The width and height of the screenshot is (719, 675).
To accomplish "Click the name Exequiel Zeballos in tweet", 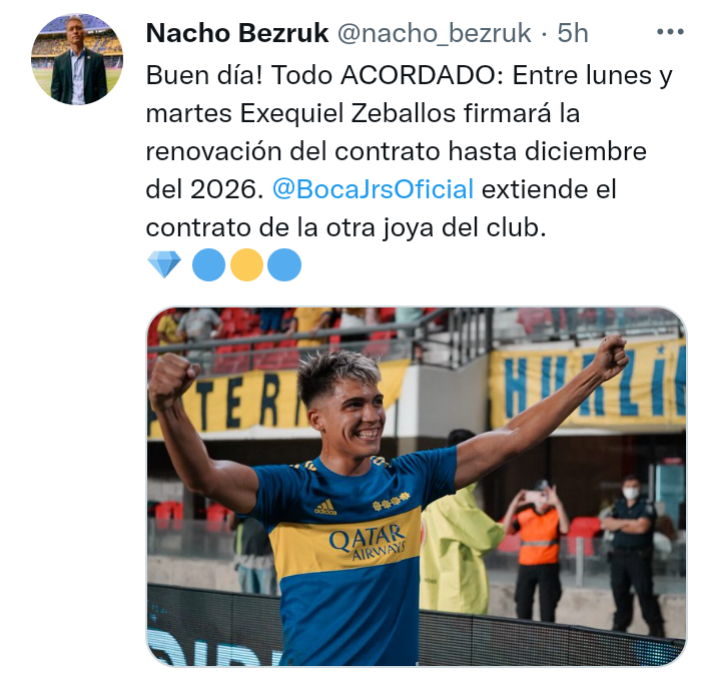I will [348, 113].
